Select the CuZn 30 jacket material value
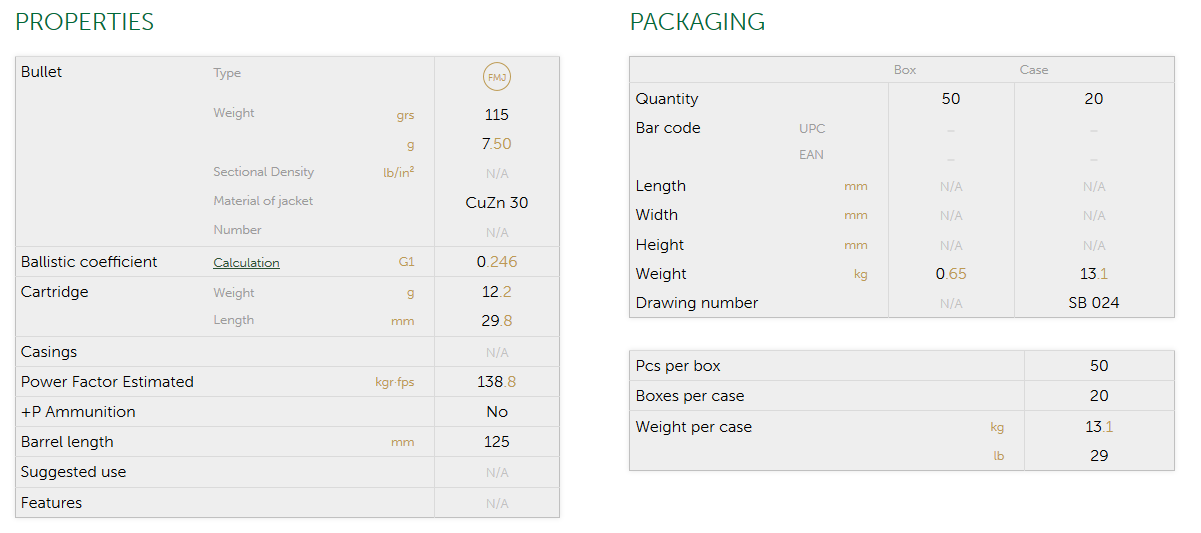Image resolution: width=1201 pixels, height=533 pixels. click(x=497, y=203)
